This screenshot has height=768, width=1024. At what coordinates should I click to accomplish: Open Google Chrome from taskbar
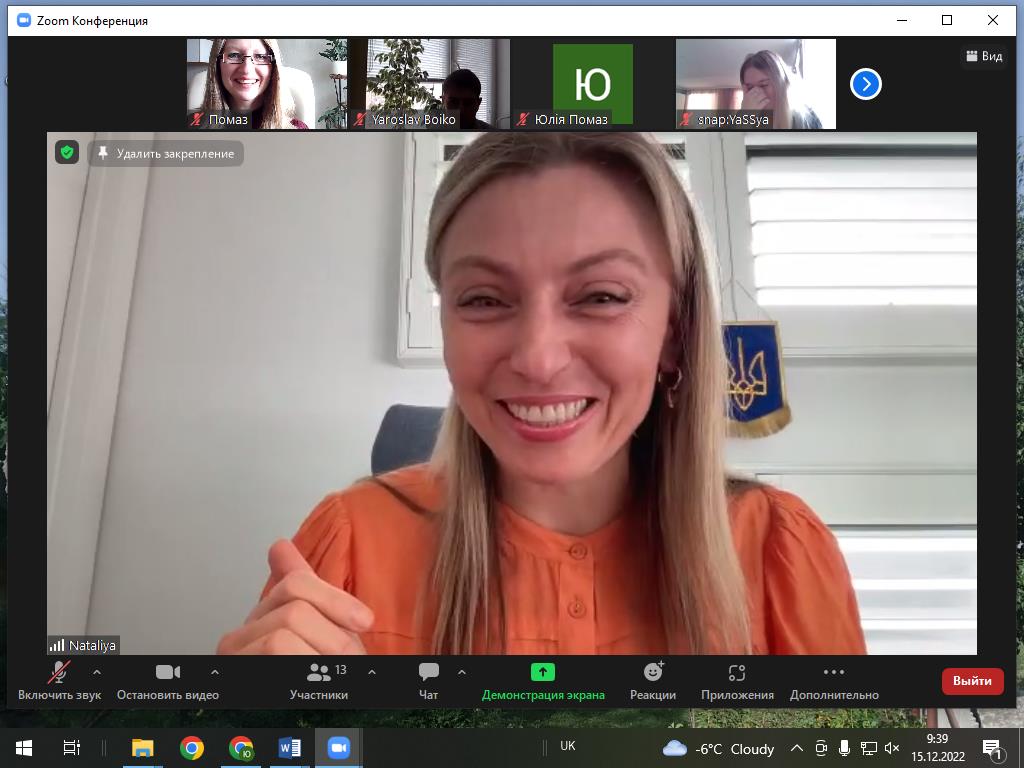point(191,748)
